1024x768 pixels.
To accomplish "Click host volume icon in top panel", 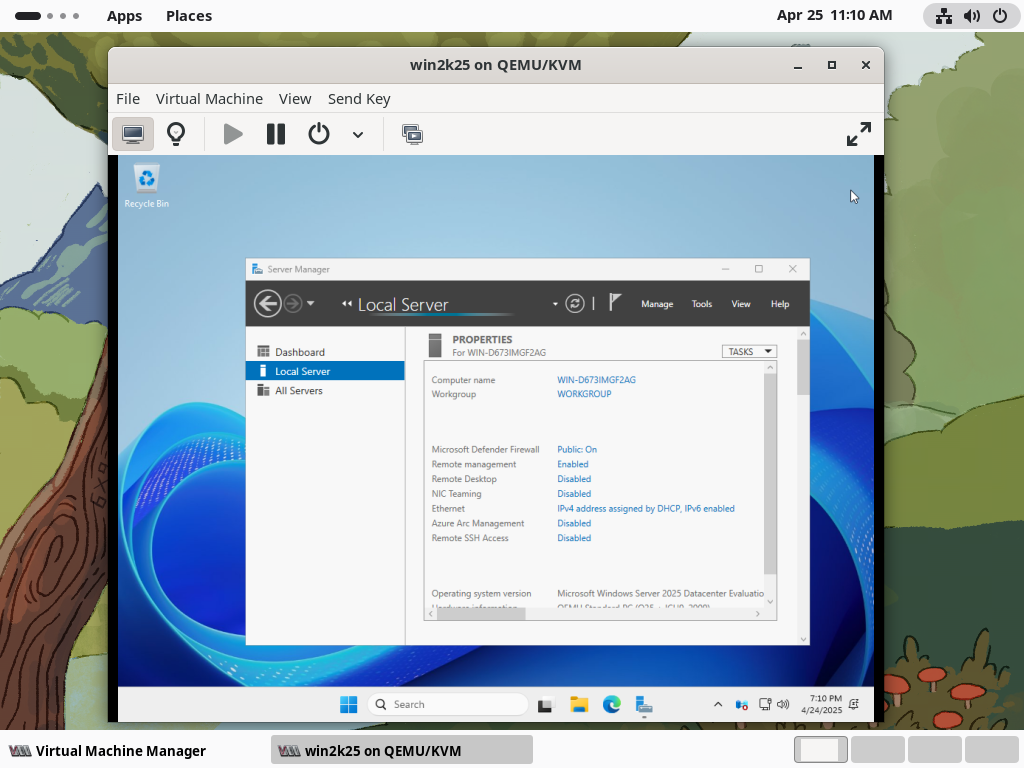I will (x=972, y=16).
